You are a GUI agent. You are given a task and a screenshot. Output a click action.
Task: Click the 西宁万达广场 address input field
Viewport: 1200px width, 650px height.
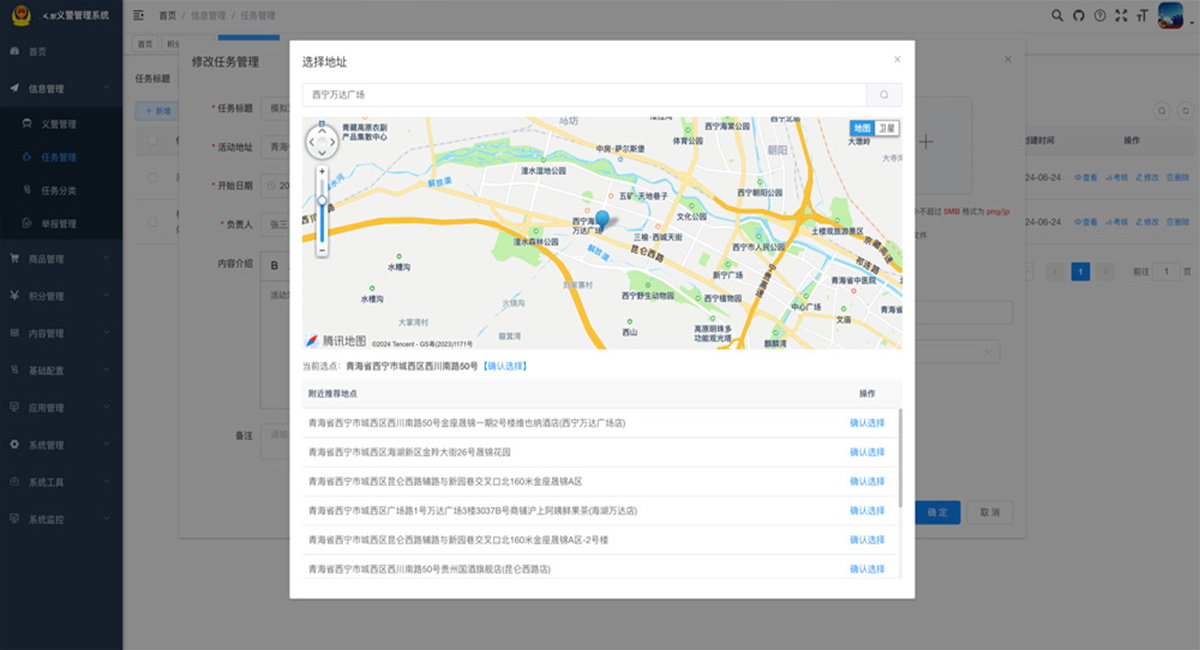(580, 94)
